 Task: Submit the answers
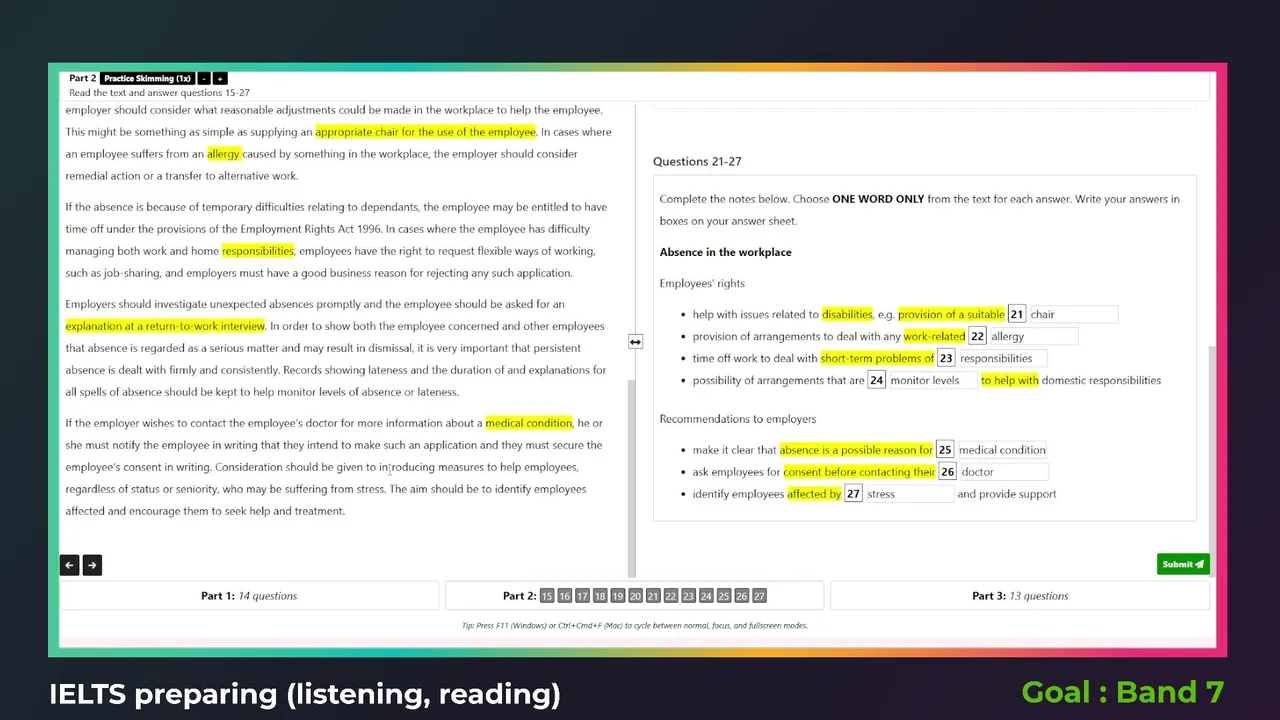click(1183, 564)
